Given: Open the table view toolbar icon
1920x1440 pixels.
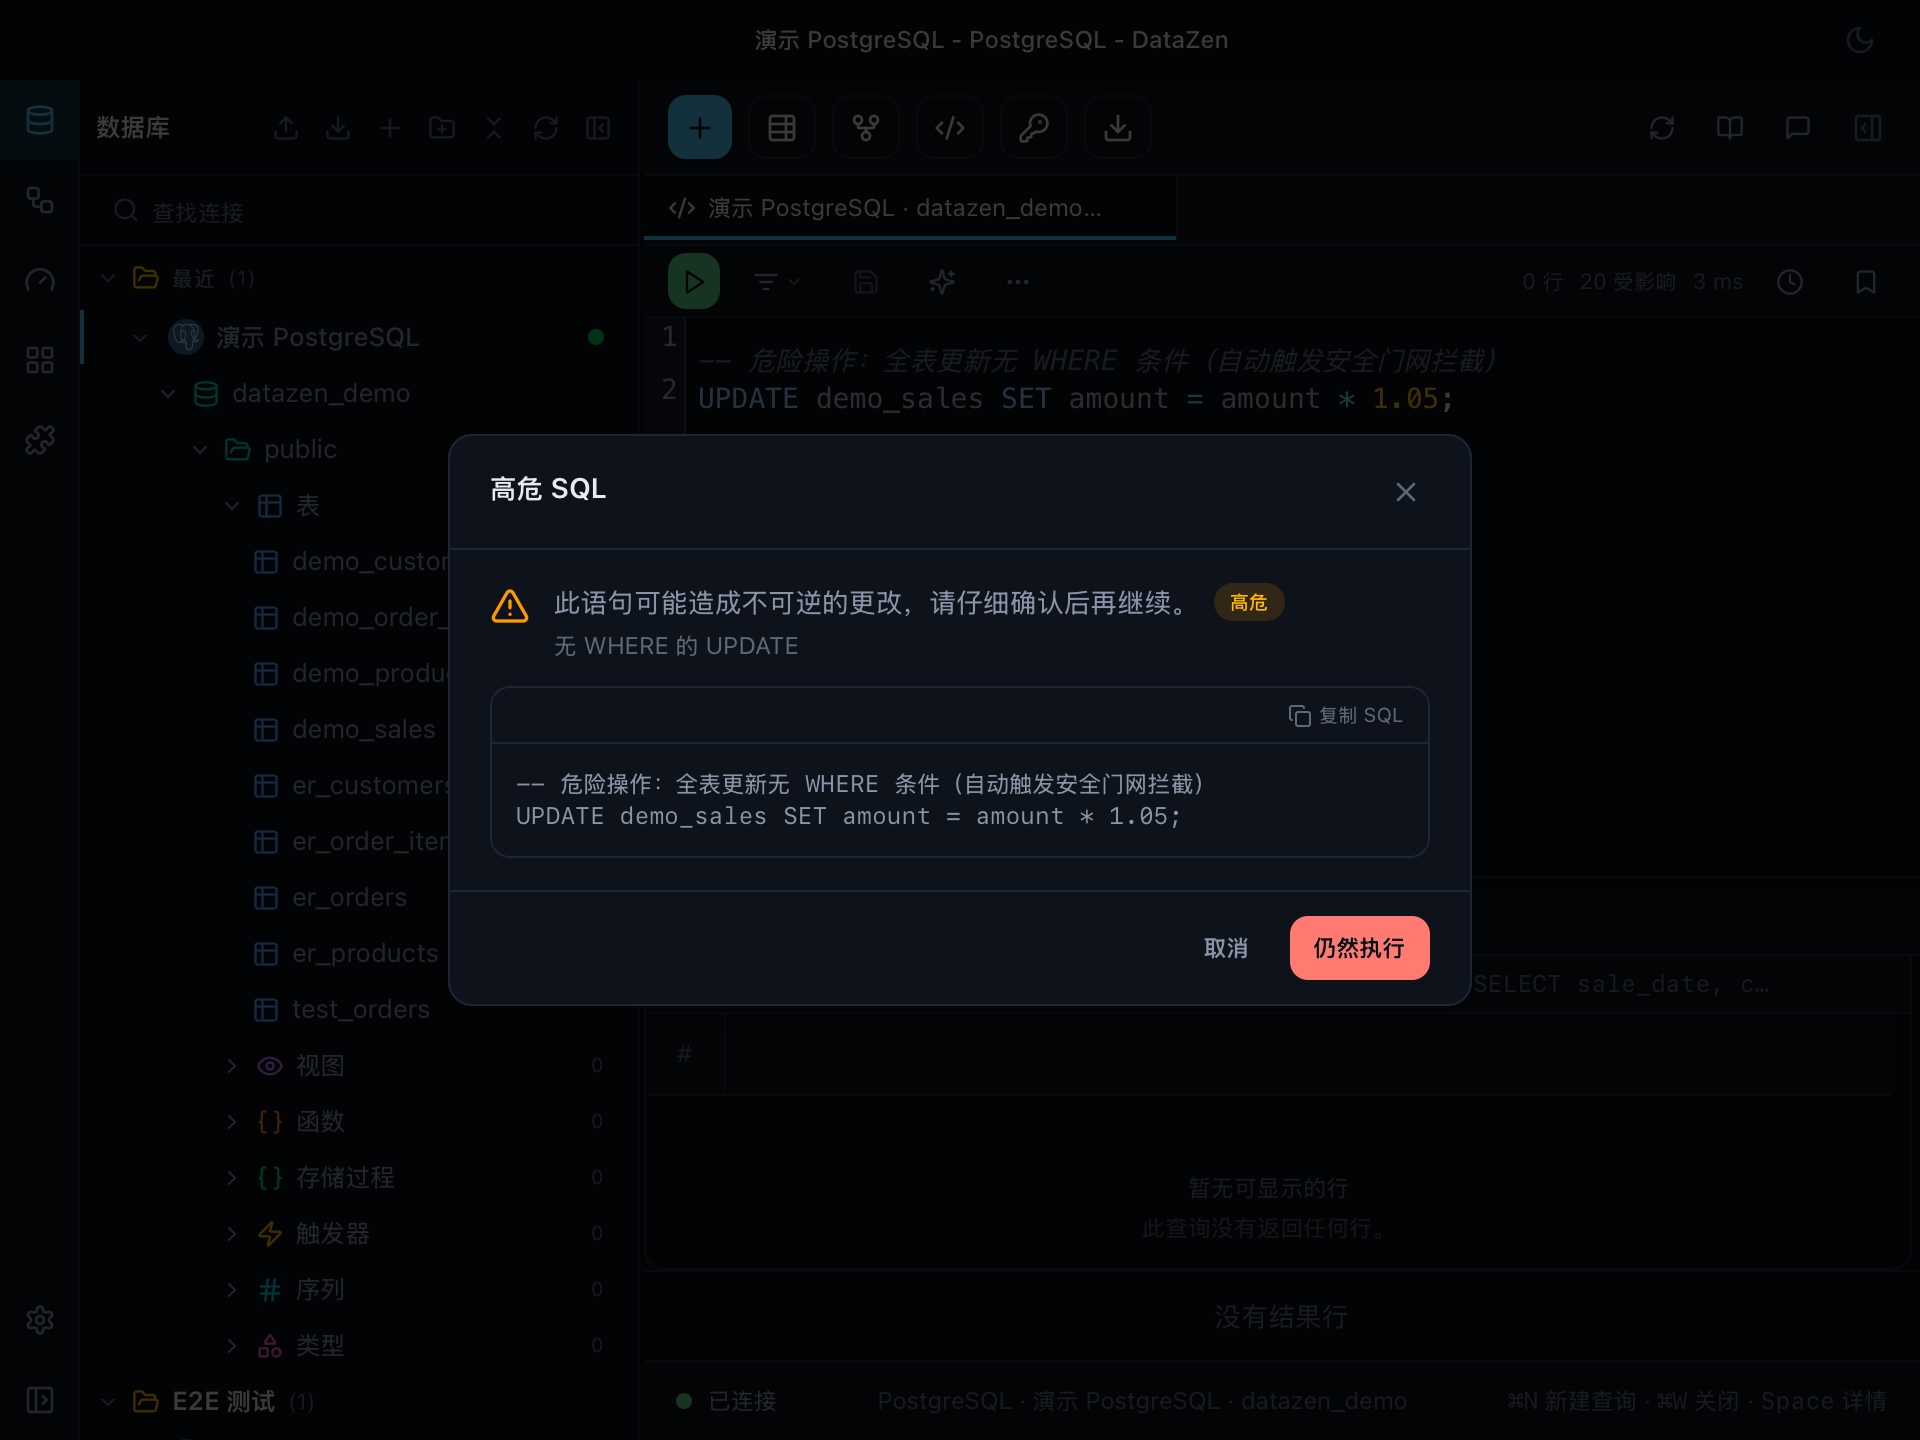Looking at the screenshot, I should (782, 127).
